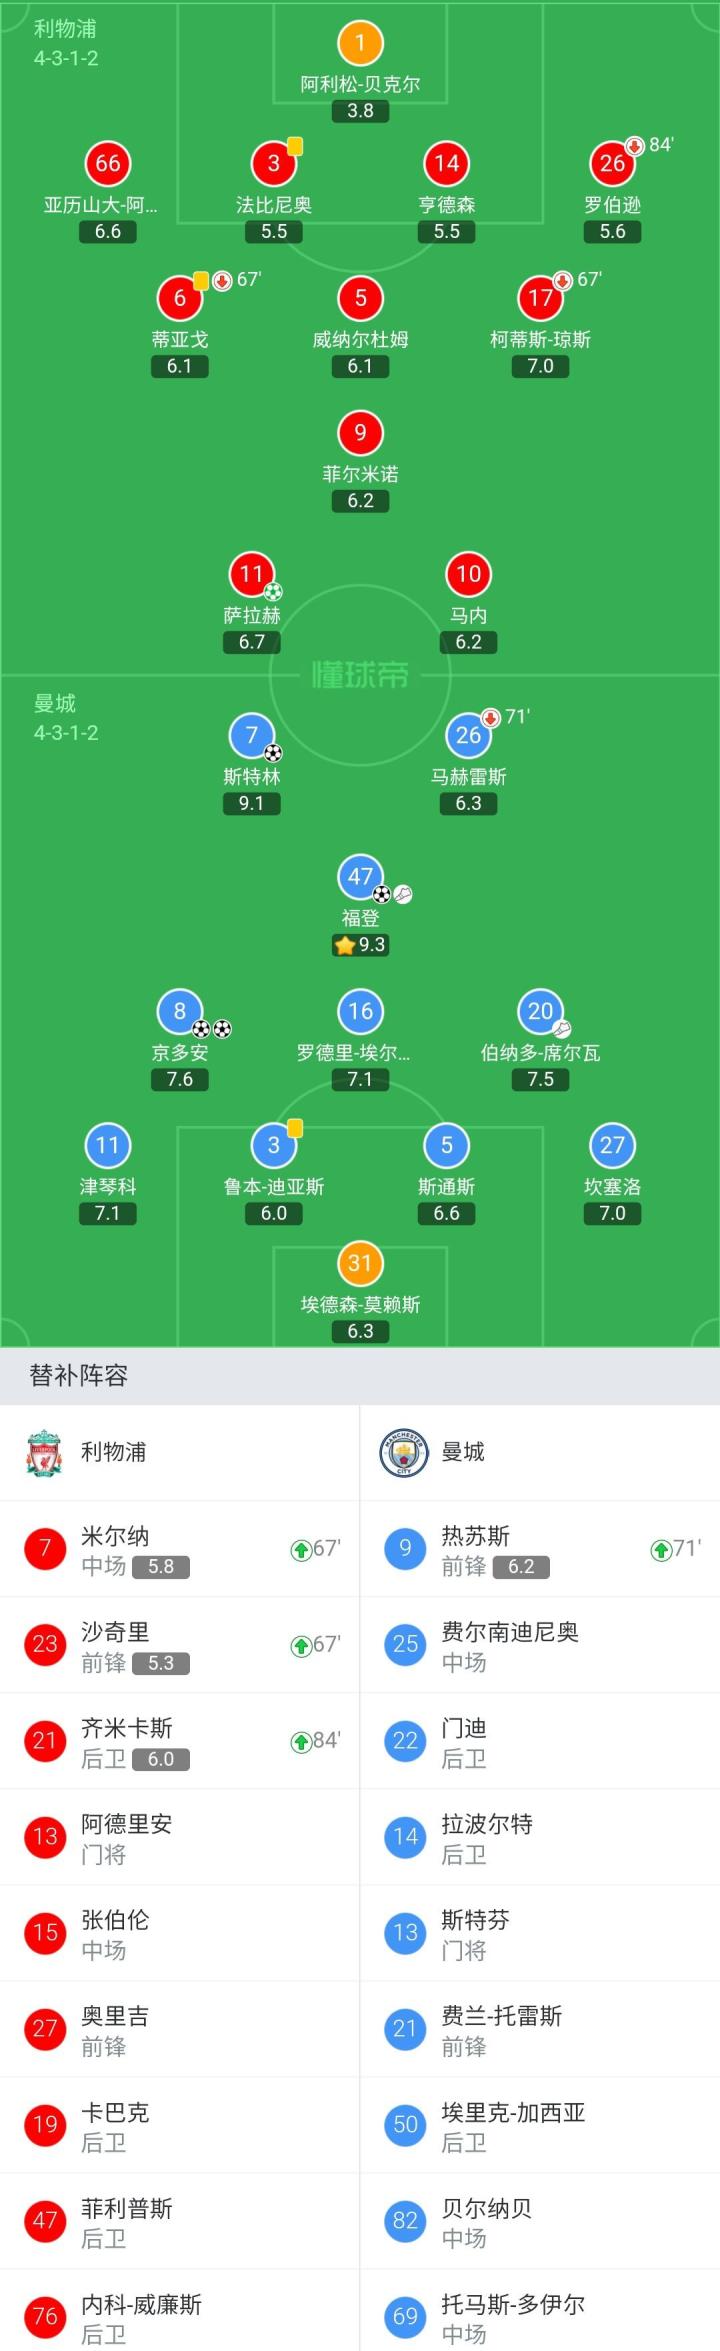
Task: Click Foden's 9.3 star rating badge
Action: pyautogui.click(x=360, y=945)
